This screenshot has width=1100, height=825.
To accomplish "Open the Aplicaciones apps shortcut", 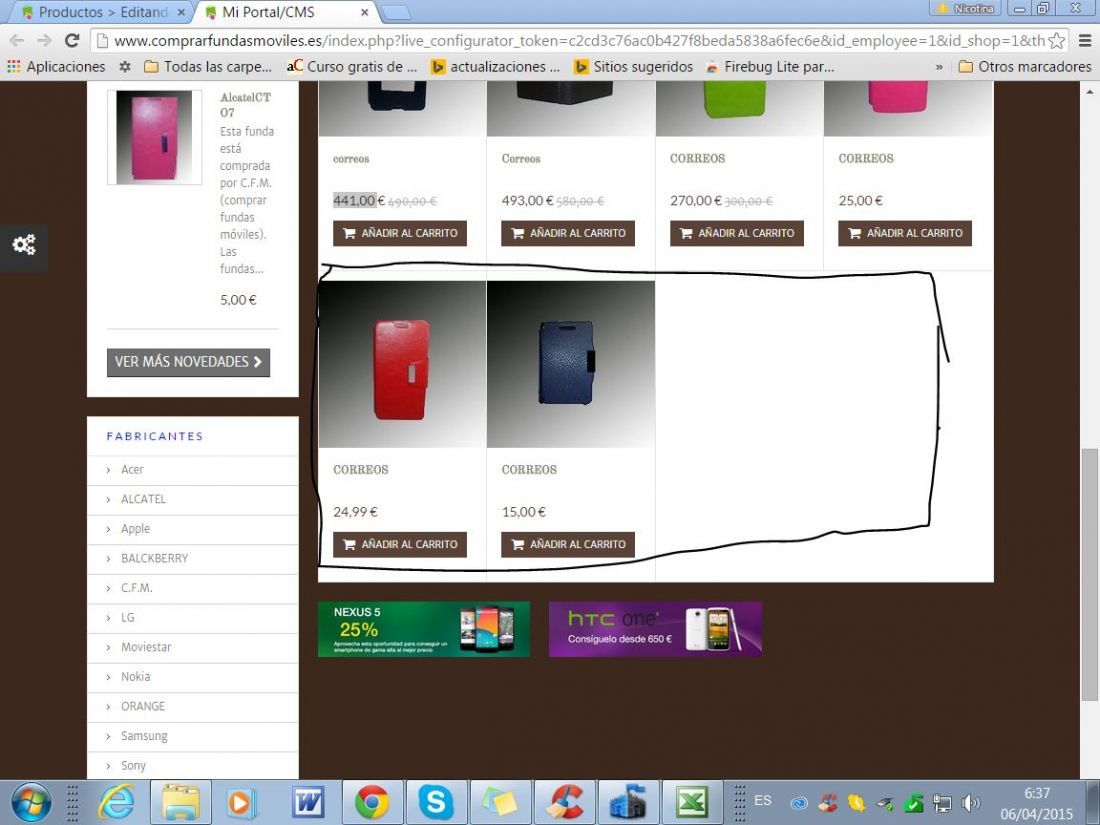I will tap(56, 67).
